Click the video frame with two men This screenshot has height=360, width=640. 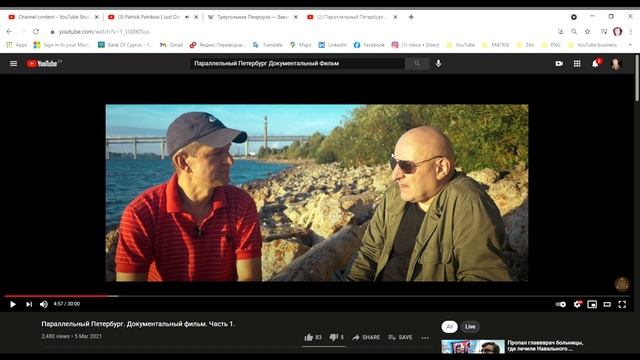317,193
